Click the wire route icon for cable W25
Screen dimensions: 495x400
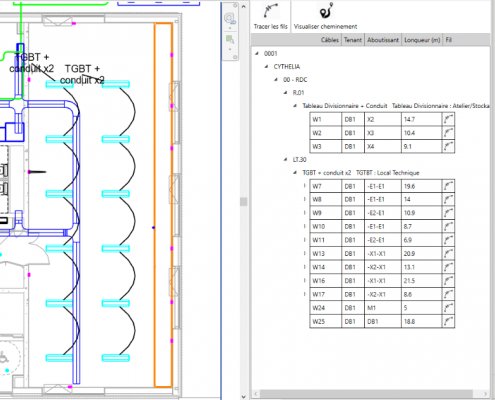(x=449, y=321)
